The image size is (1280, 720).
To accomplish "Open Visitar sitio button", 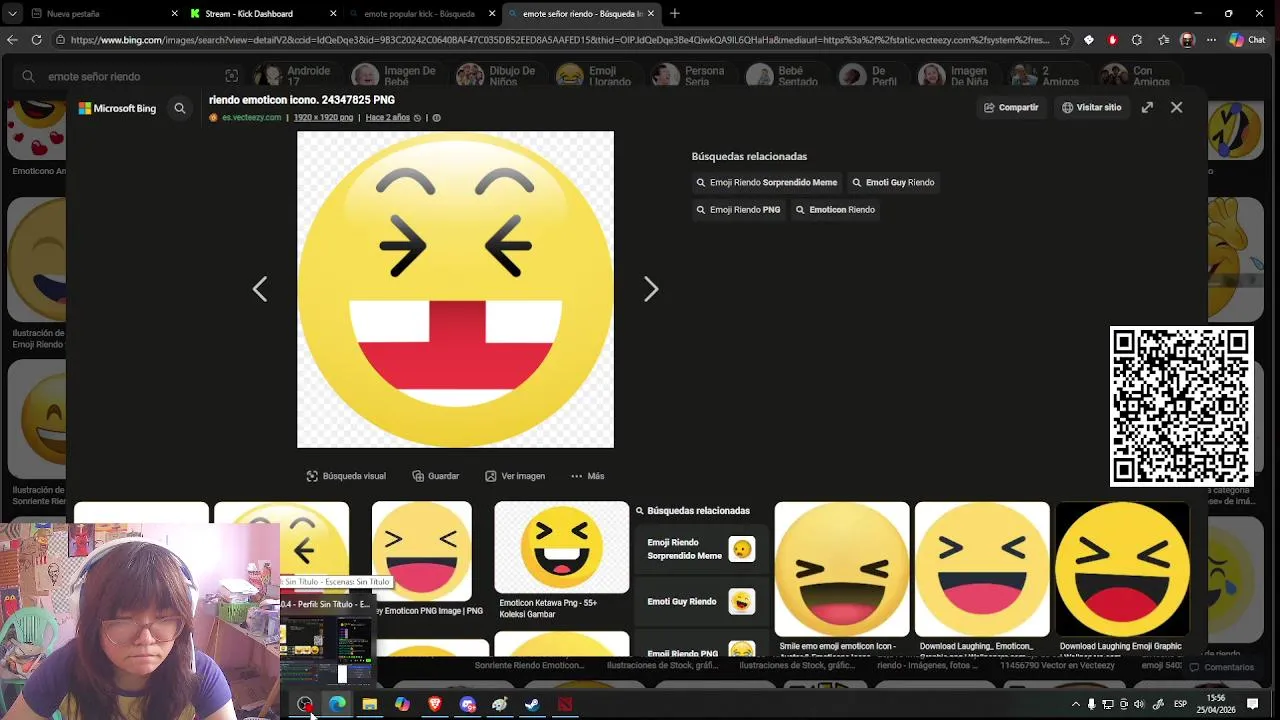I will pyautogui.click(x=1091, y=107).
